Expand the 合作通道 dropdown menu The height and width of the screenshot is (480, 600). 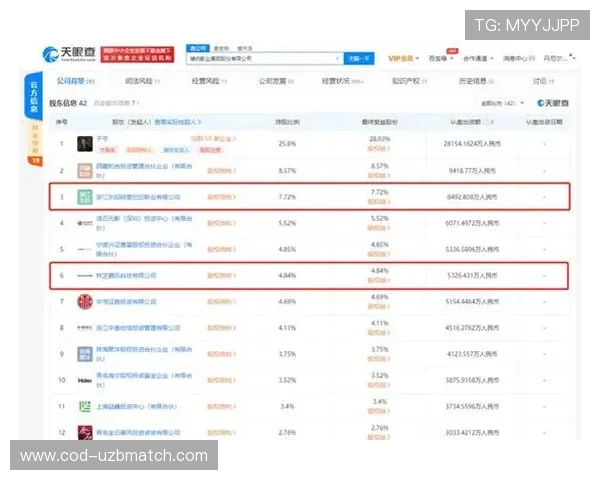(478, 58)
